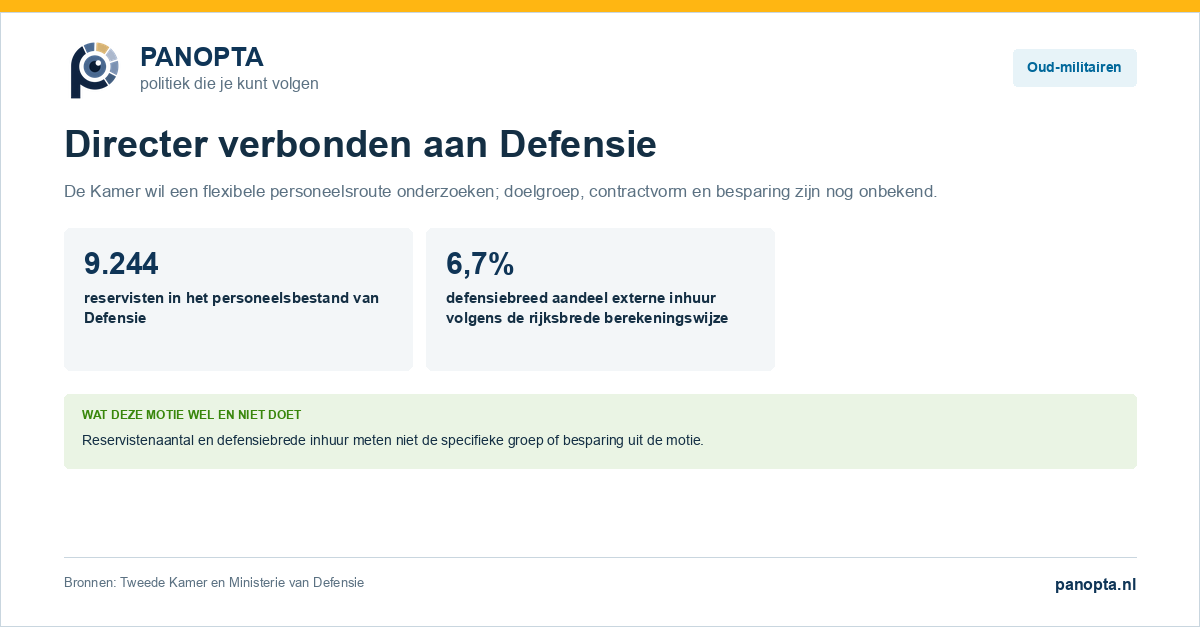Image resolution: width=1200 pixels, height=627 pixels.
Task: Click the Reservistenaantal explanation sentence
Action: point(392,440)
